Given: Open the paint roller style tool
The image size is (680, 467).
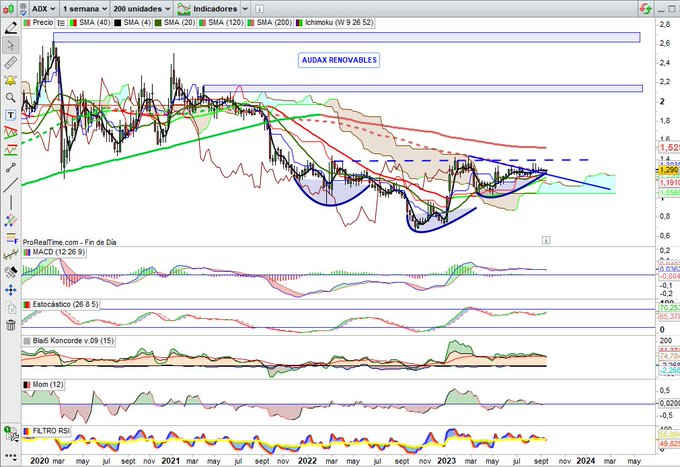Looking at the screenshot, I should coord(11,272).
